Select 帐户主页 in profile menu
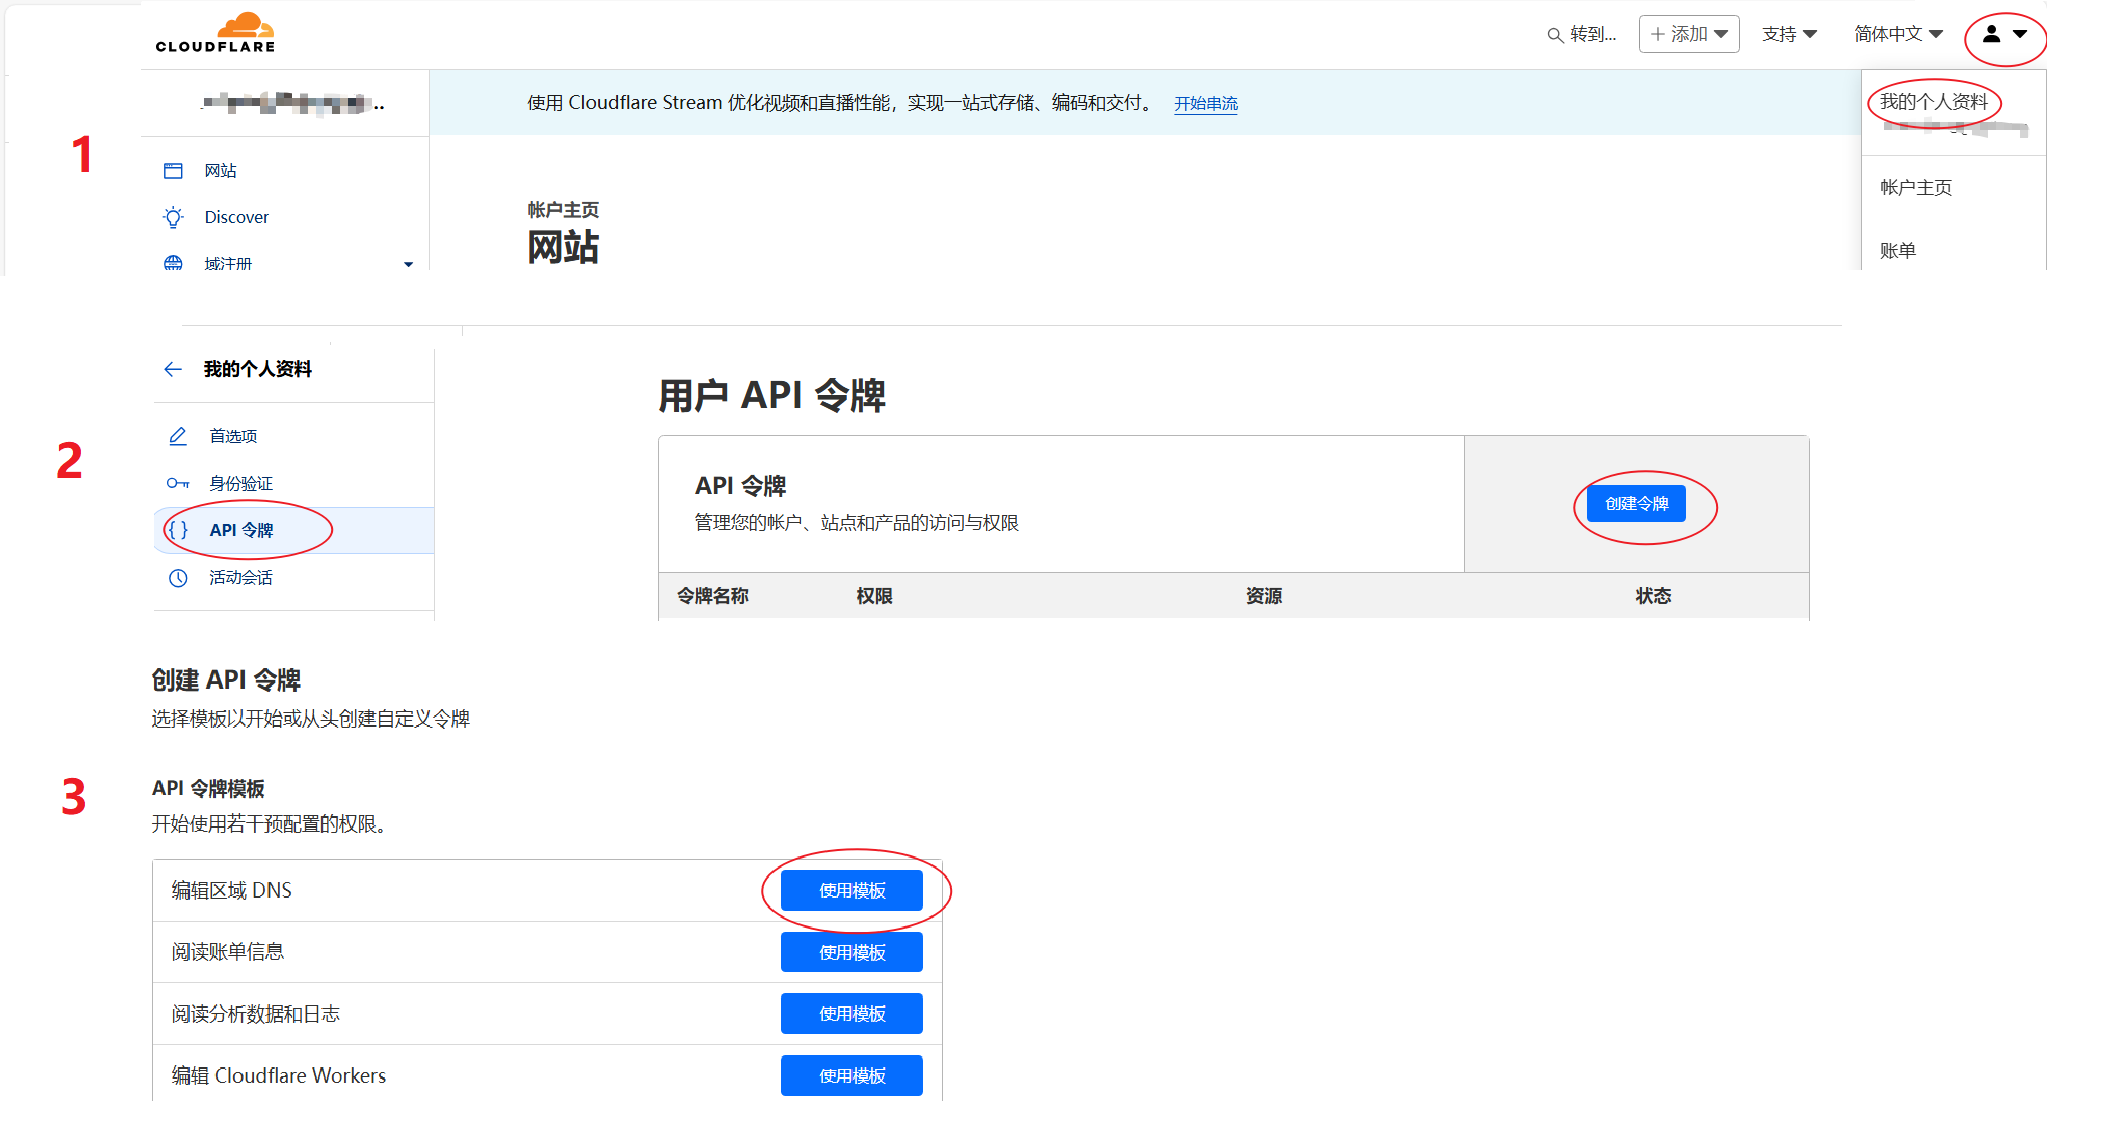 pyautogui.click(x=1916, y=187)
